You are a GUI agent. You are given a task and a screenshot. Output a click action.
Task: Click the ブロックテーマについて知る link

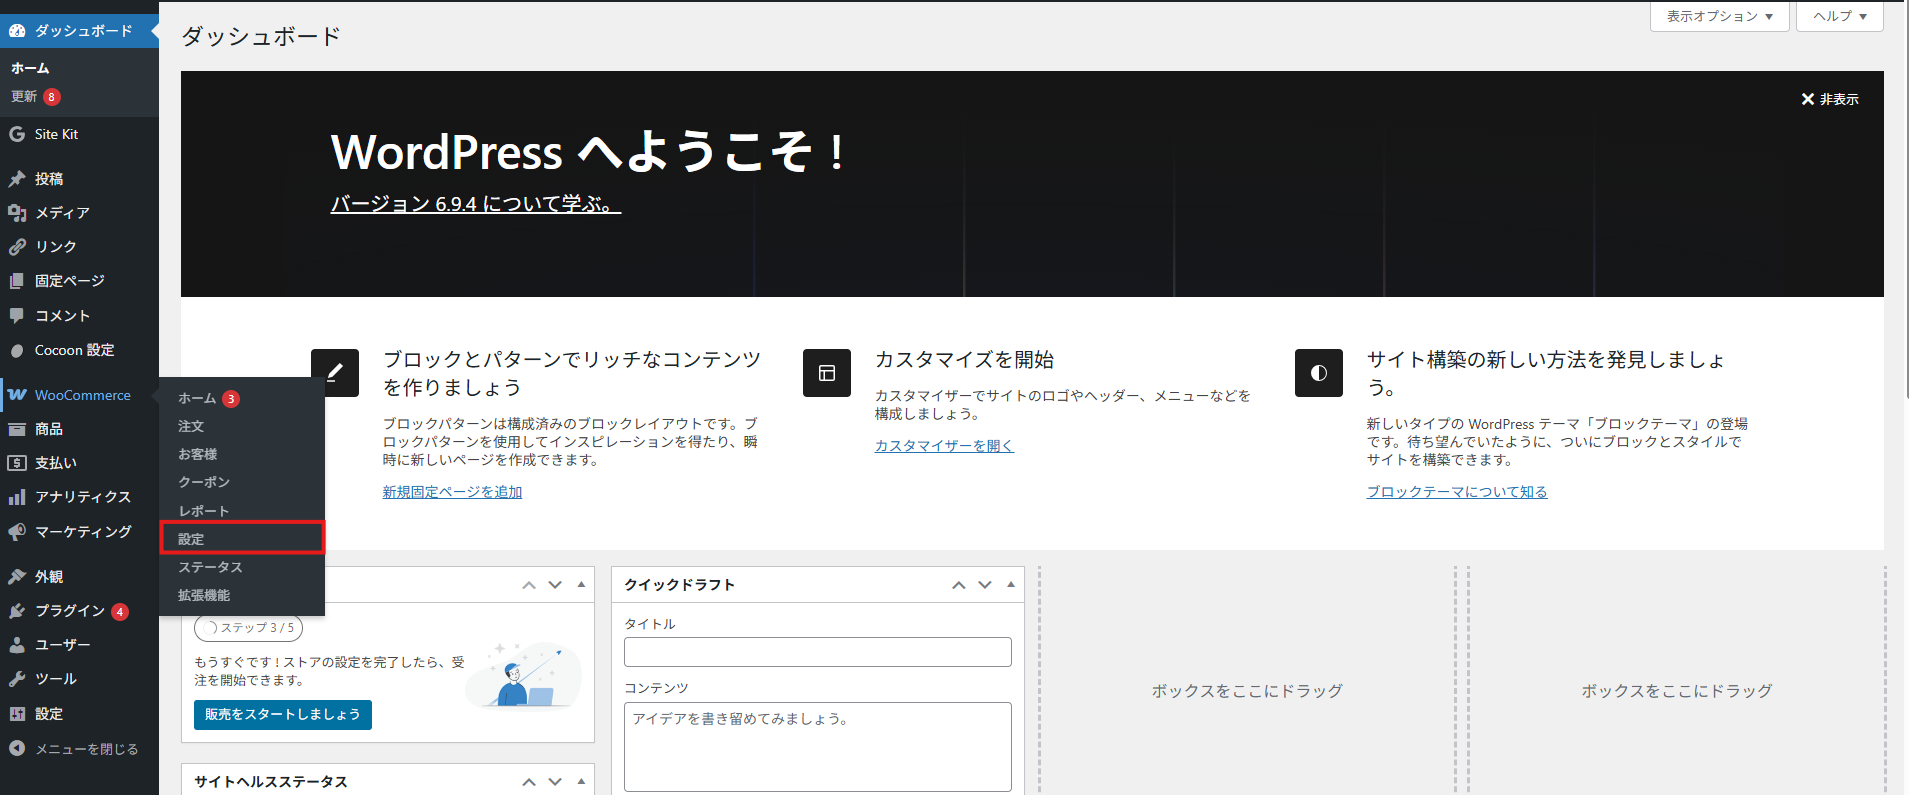click(1457, 492)
